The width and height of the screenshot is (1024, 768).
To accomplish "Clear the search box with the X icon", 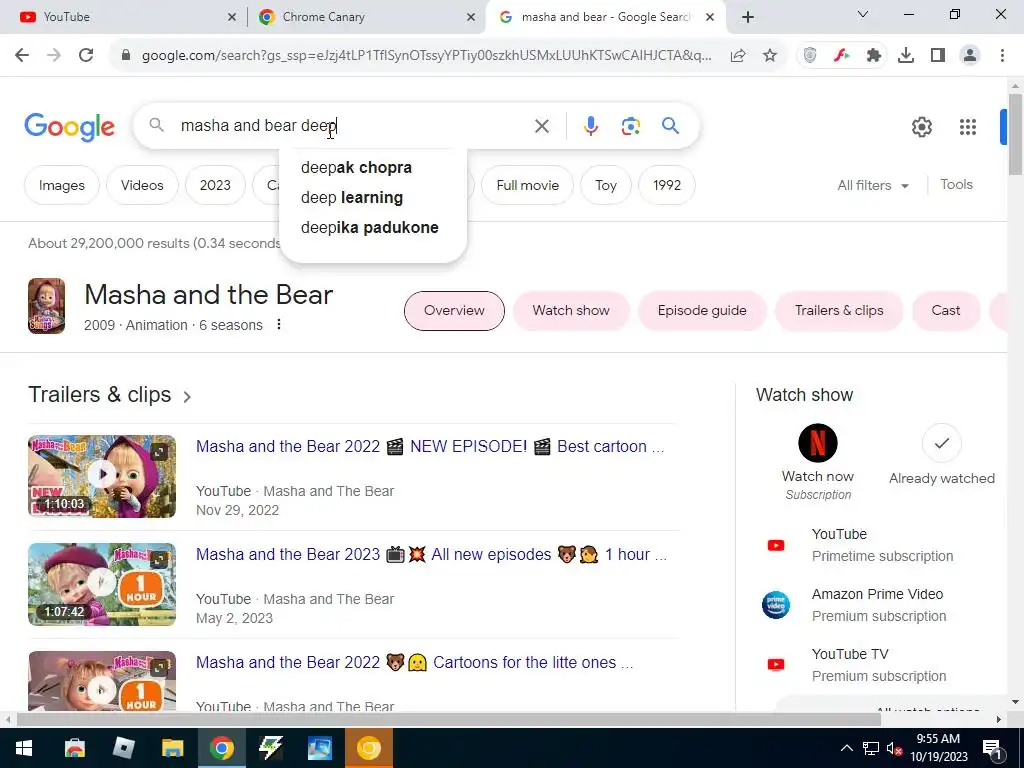I will pos(541,126).
